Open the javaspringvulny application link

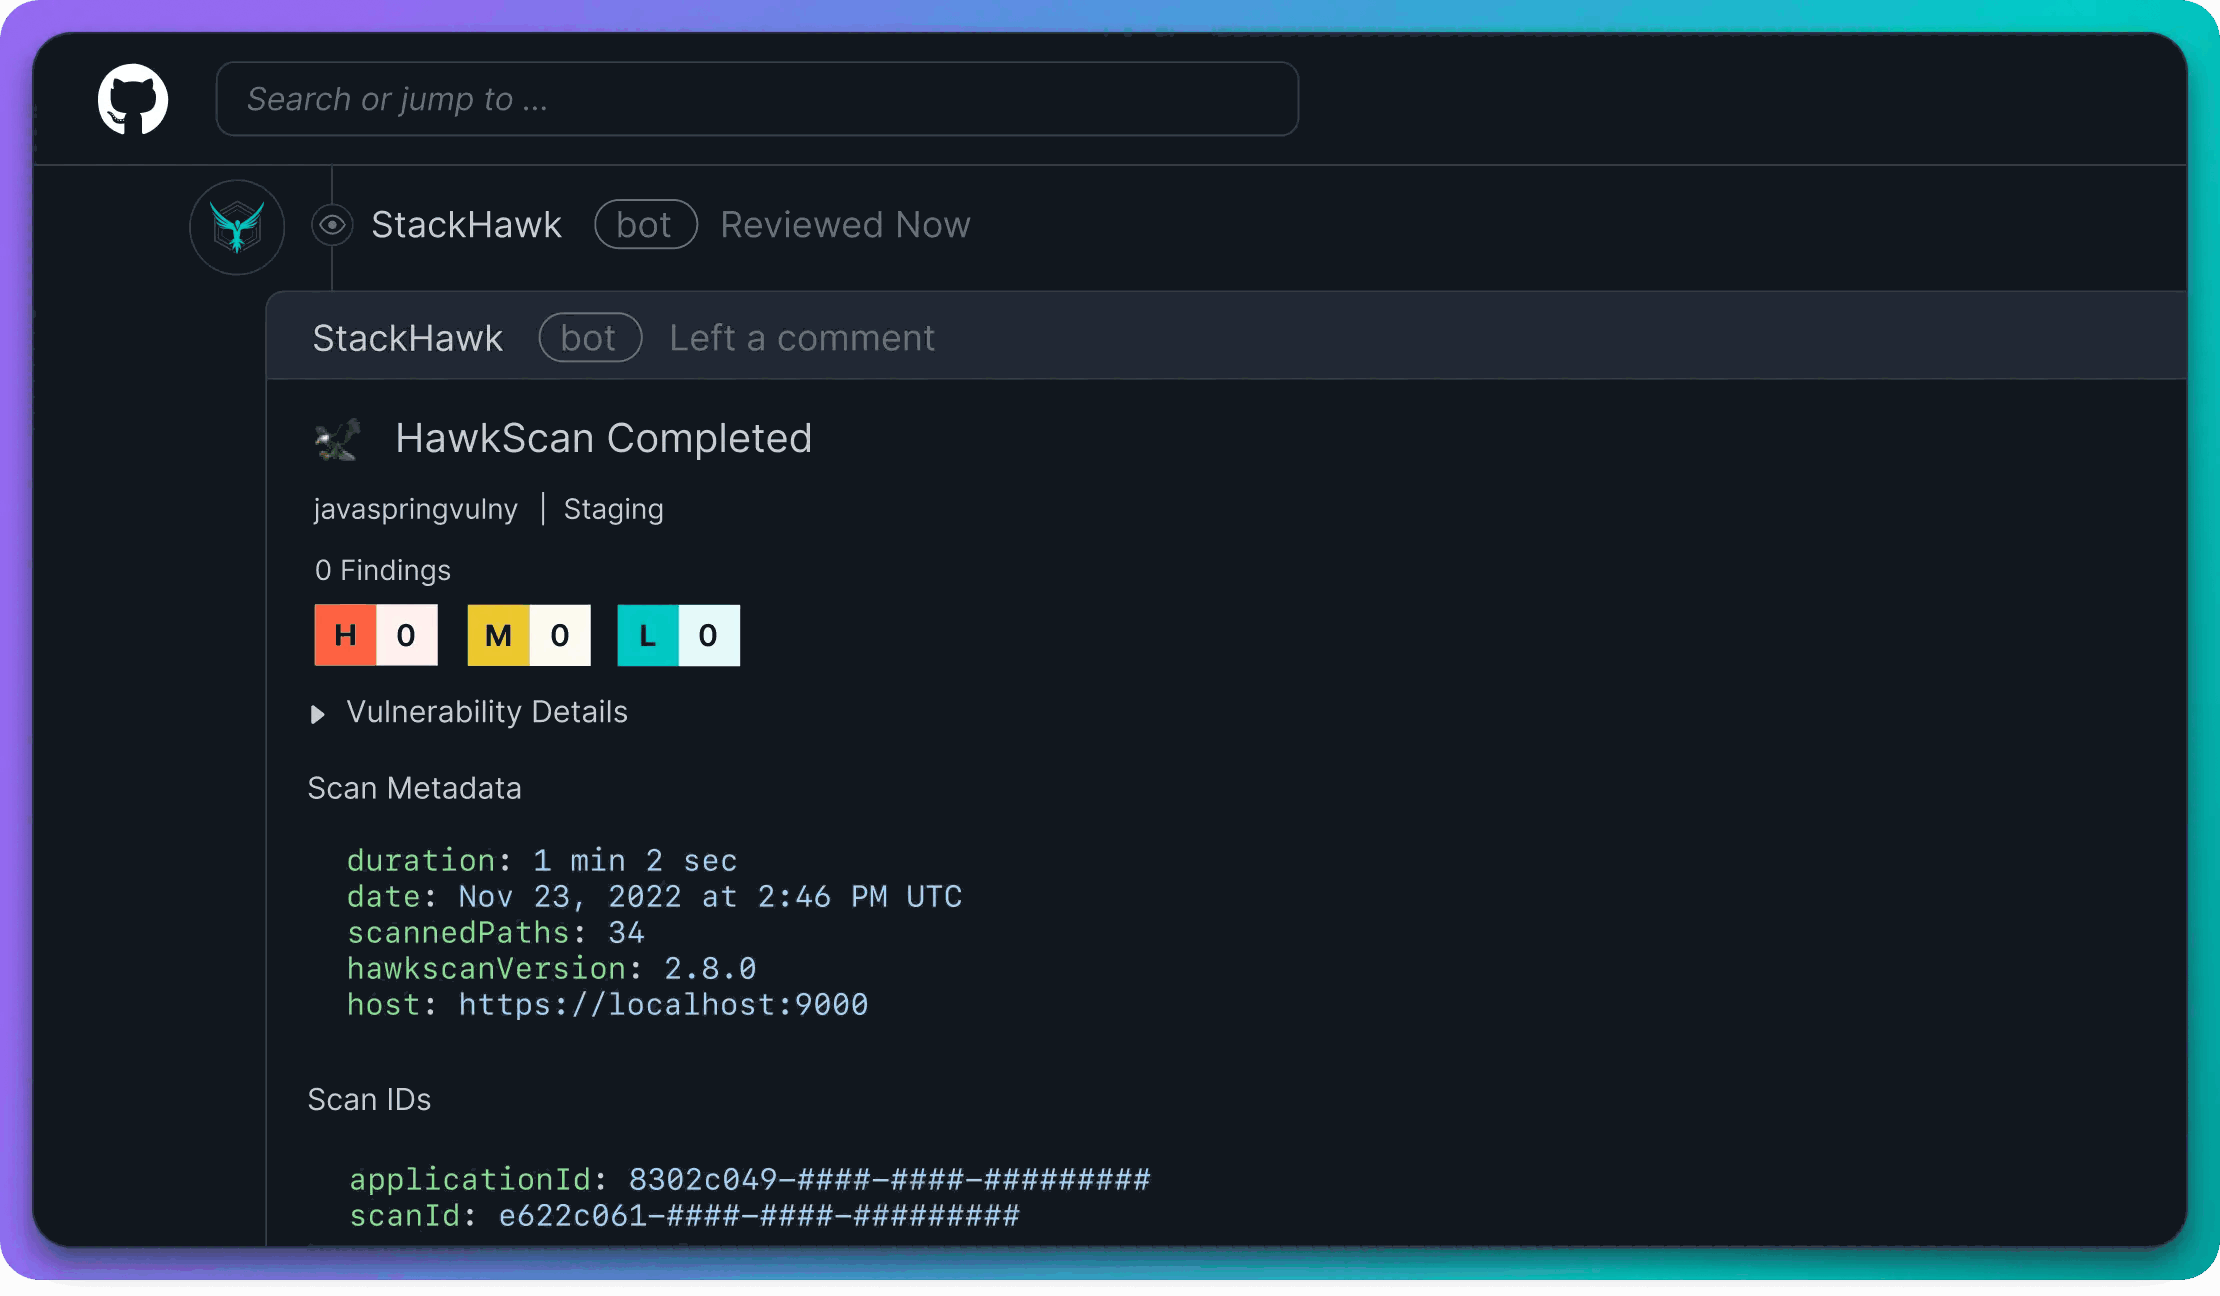point(416,509)
